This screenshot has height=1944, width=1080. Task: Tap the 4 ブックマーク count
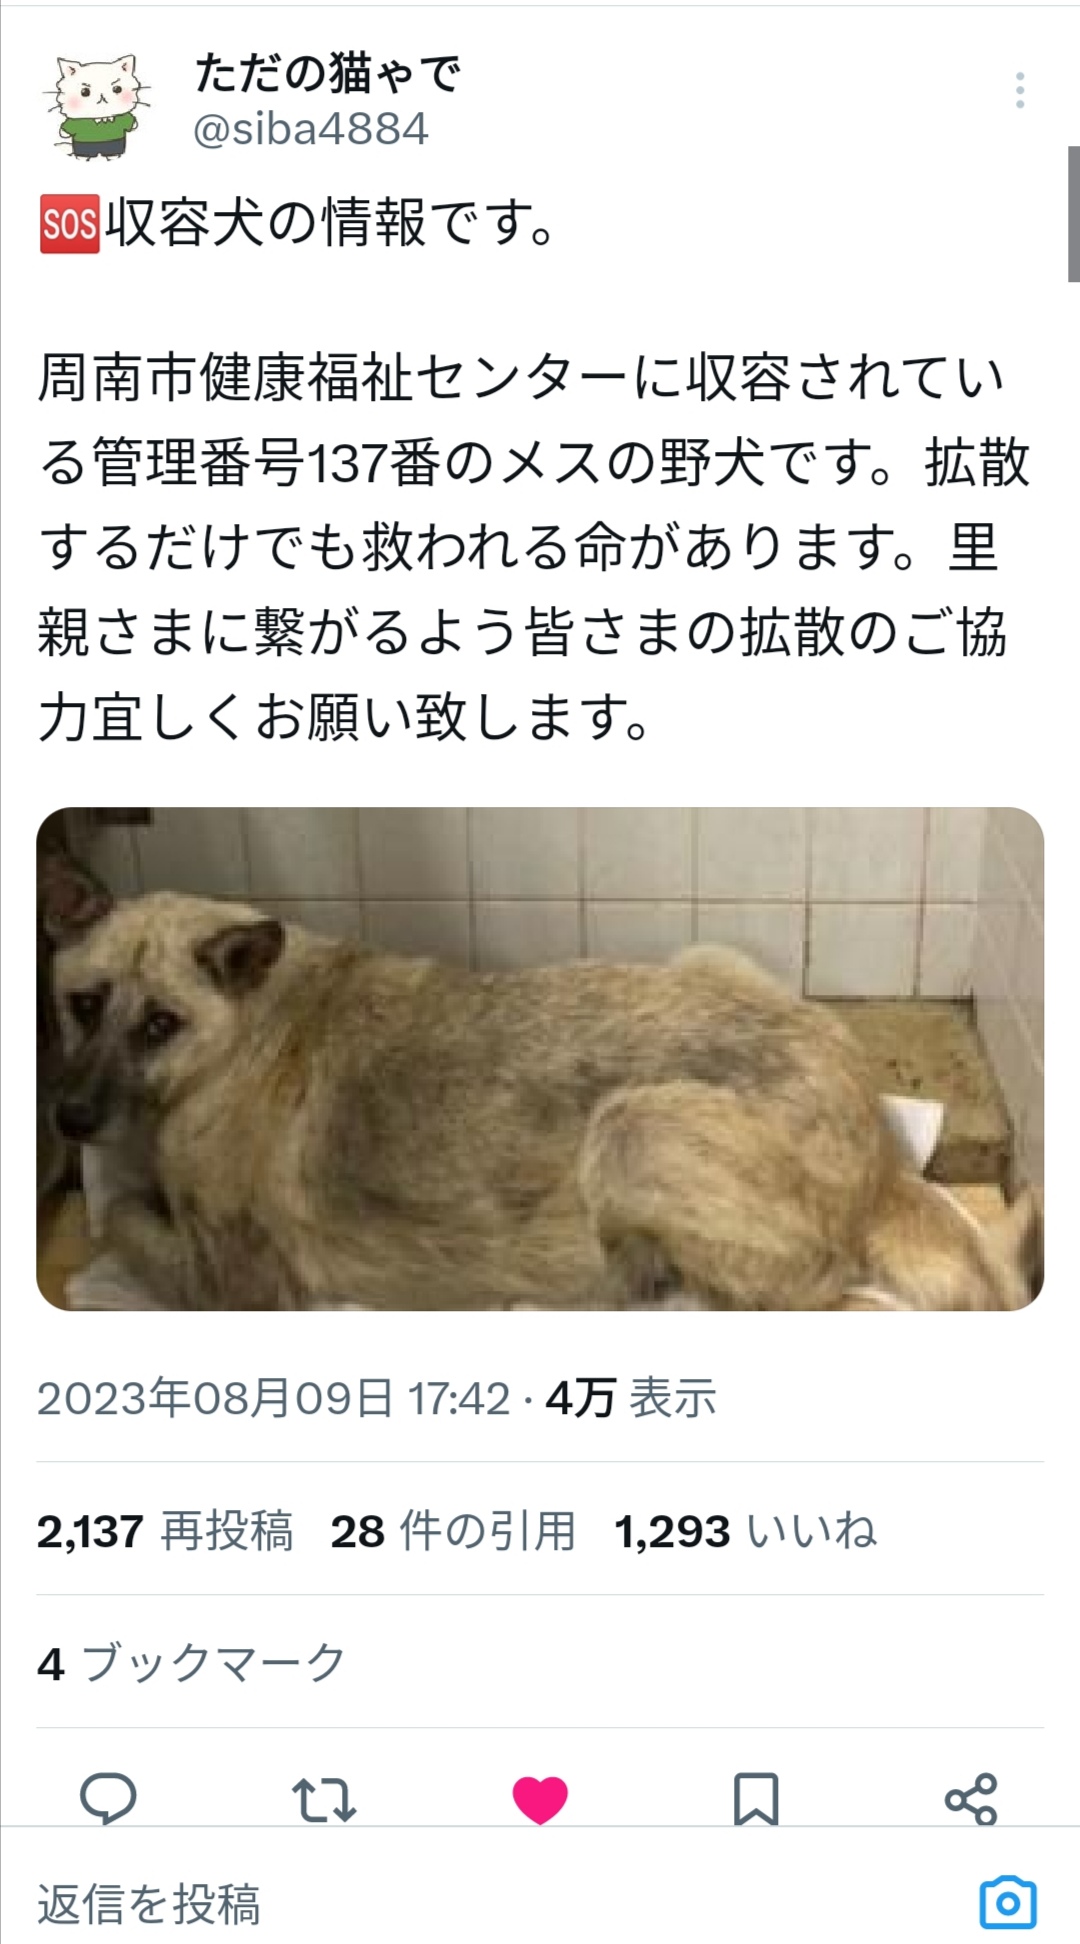point(192,1664)
